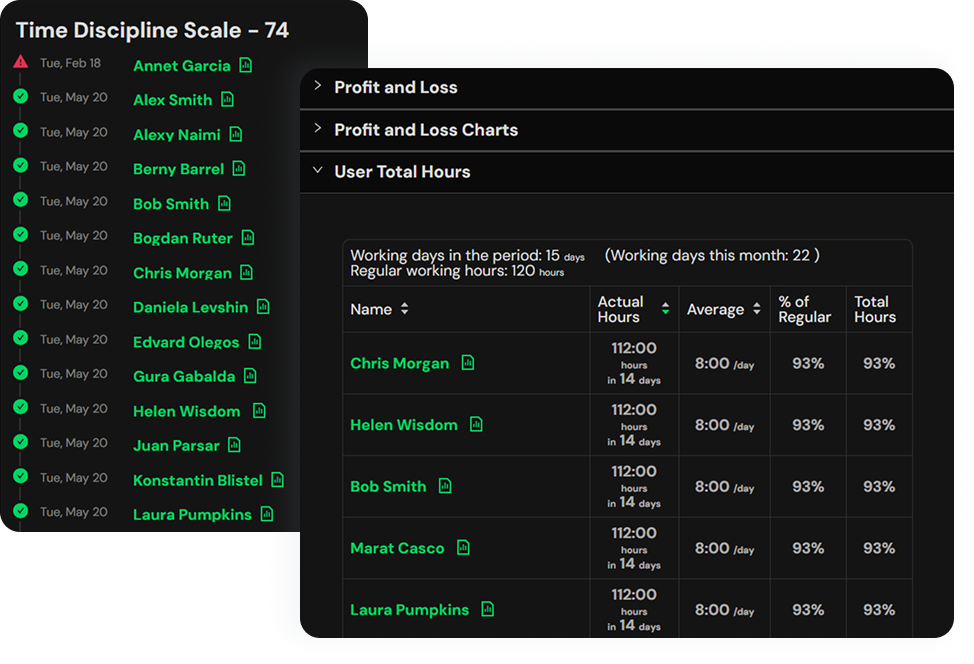The width and height of the screenshot is (974, 664).
Task: Expand the Profit and Loss Charts section
Action: coord(426,130)
